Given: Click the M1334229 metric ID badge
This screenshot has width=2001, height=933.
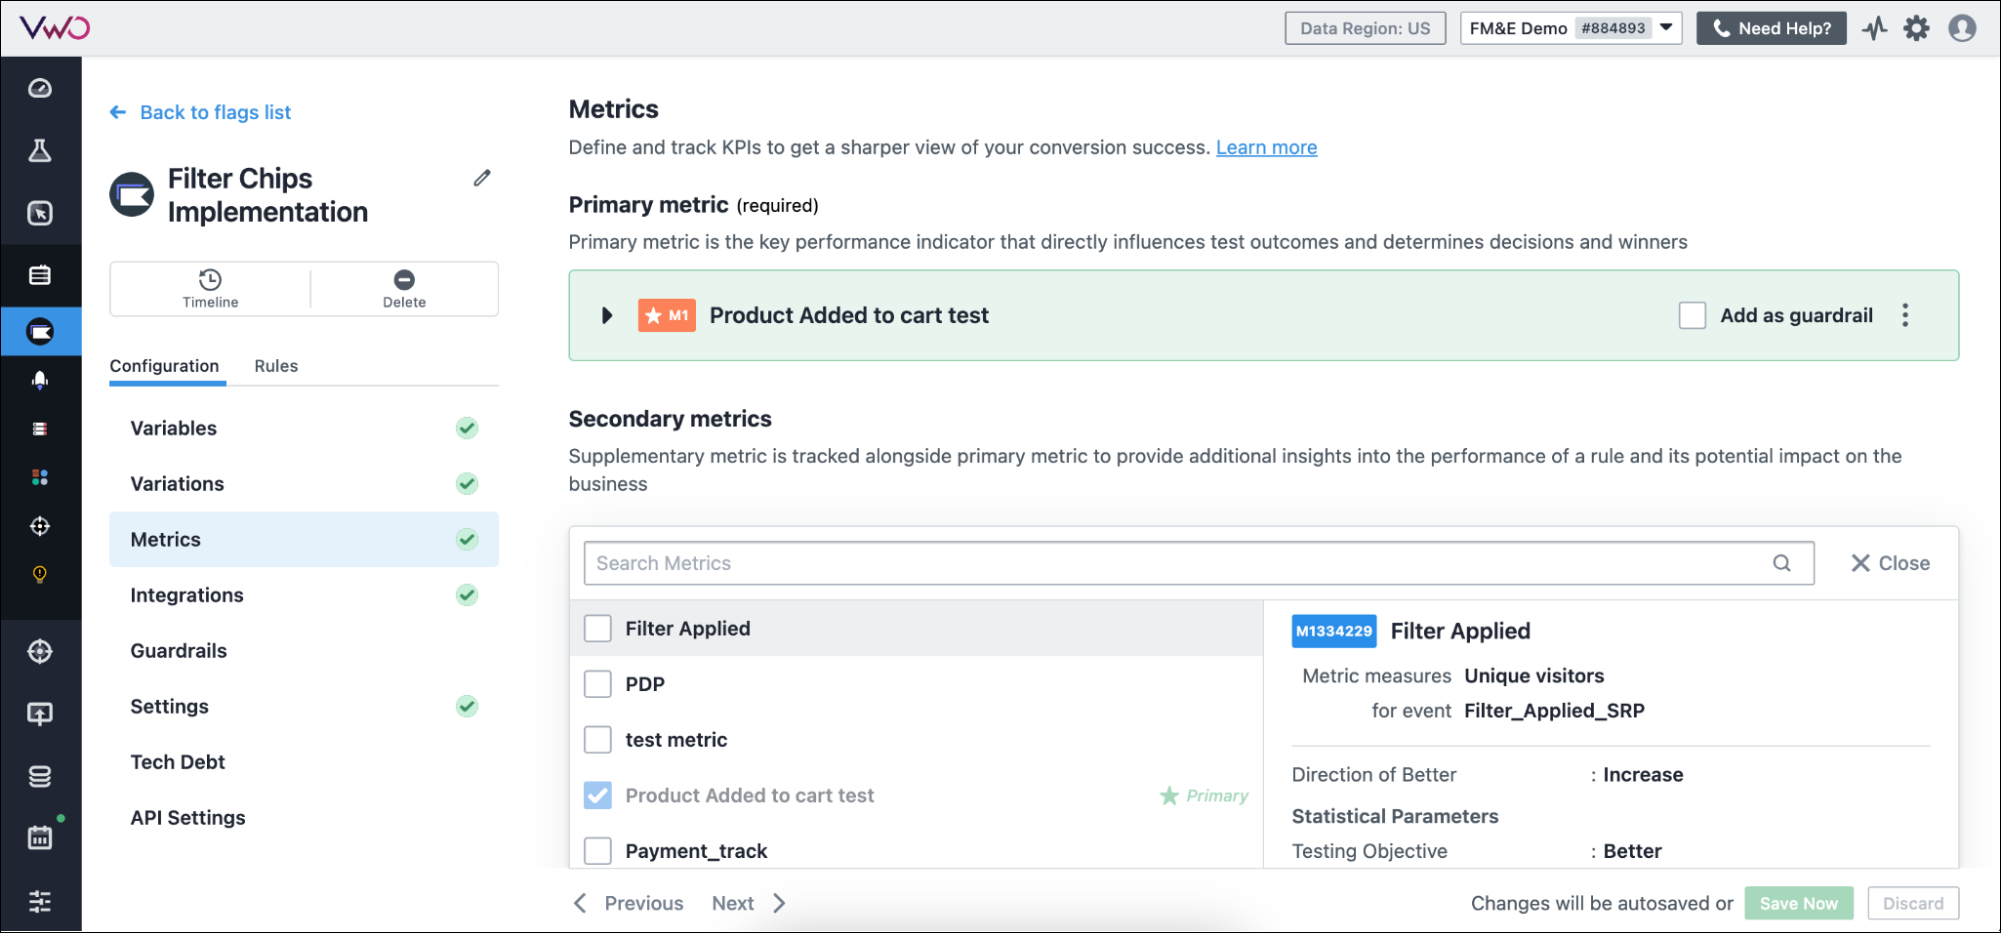Looking at the screenshot, I should coord(1334,631).
